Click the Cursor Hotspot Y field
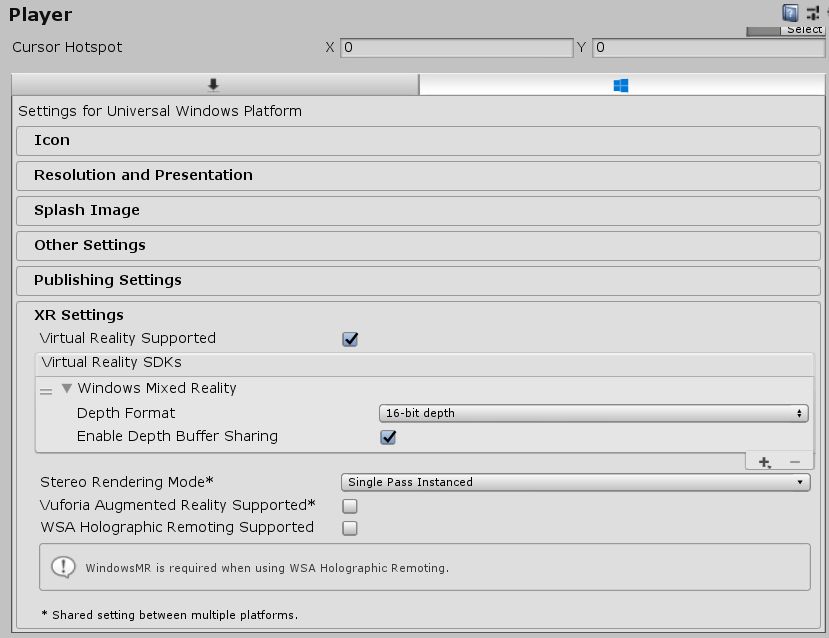The width and height of the screenshot is (829, 638). [x=708, y=48]
